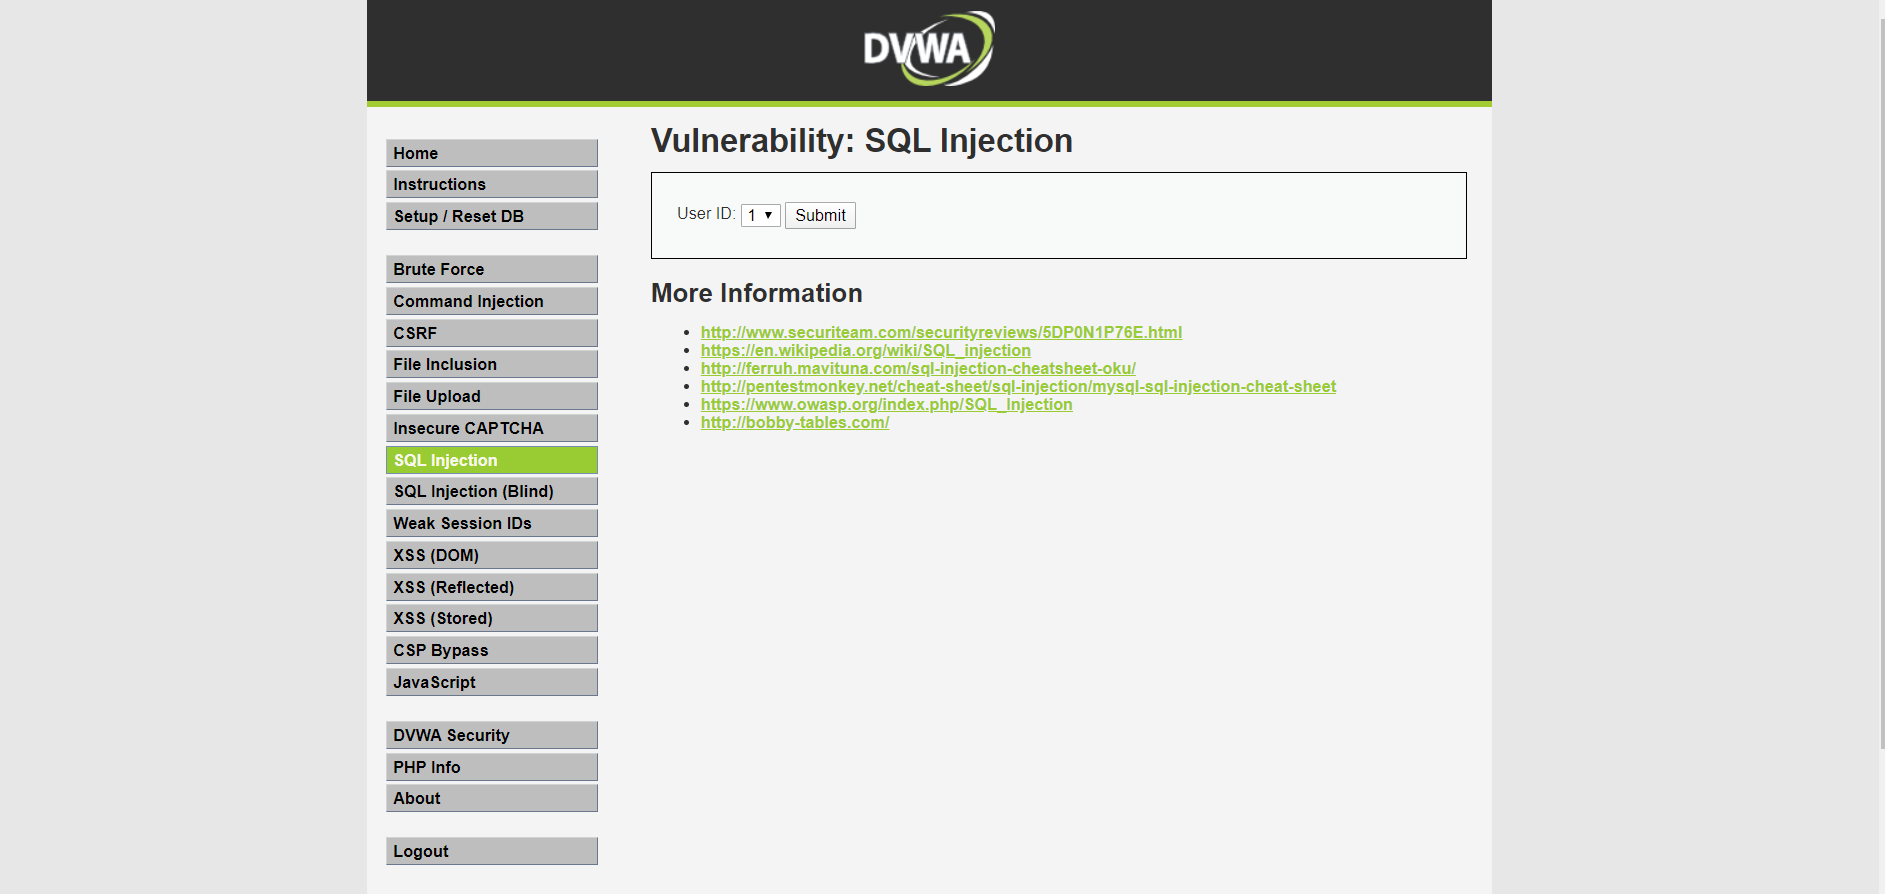
Task: Open the Weak Session IDs page
Action: point(492,523)
